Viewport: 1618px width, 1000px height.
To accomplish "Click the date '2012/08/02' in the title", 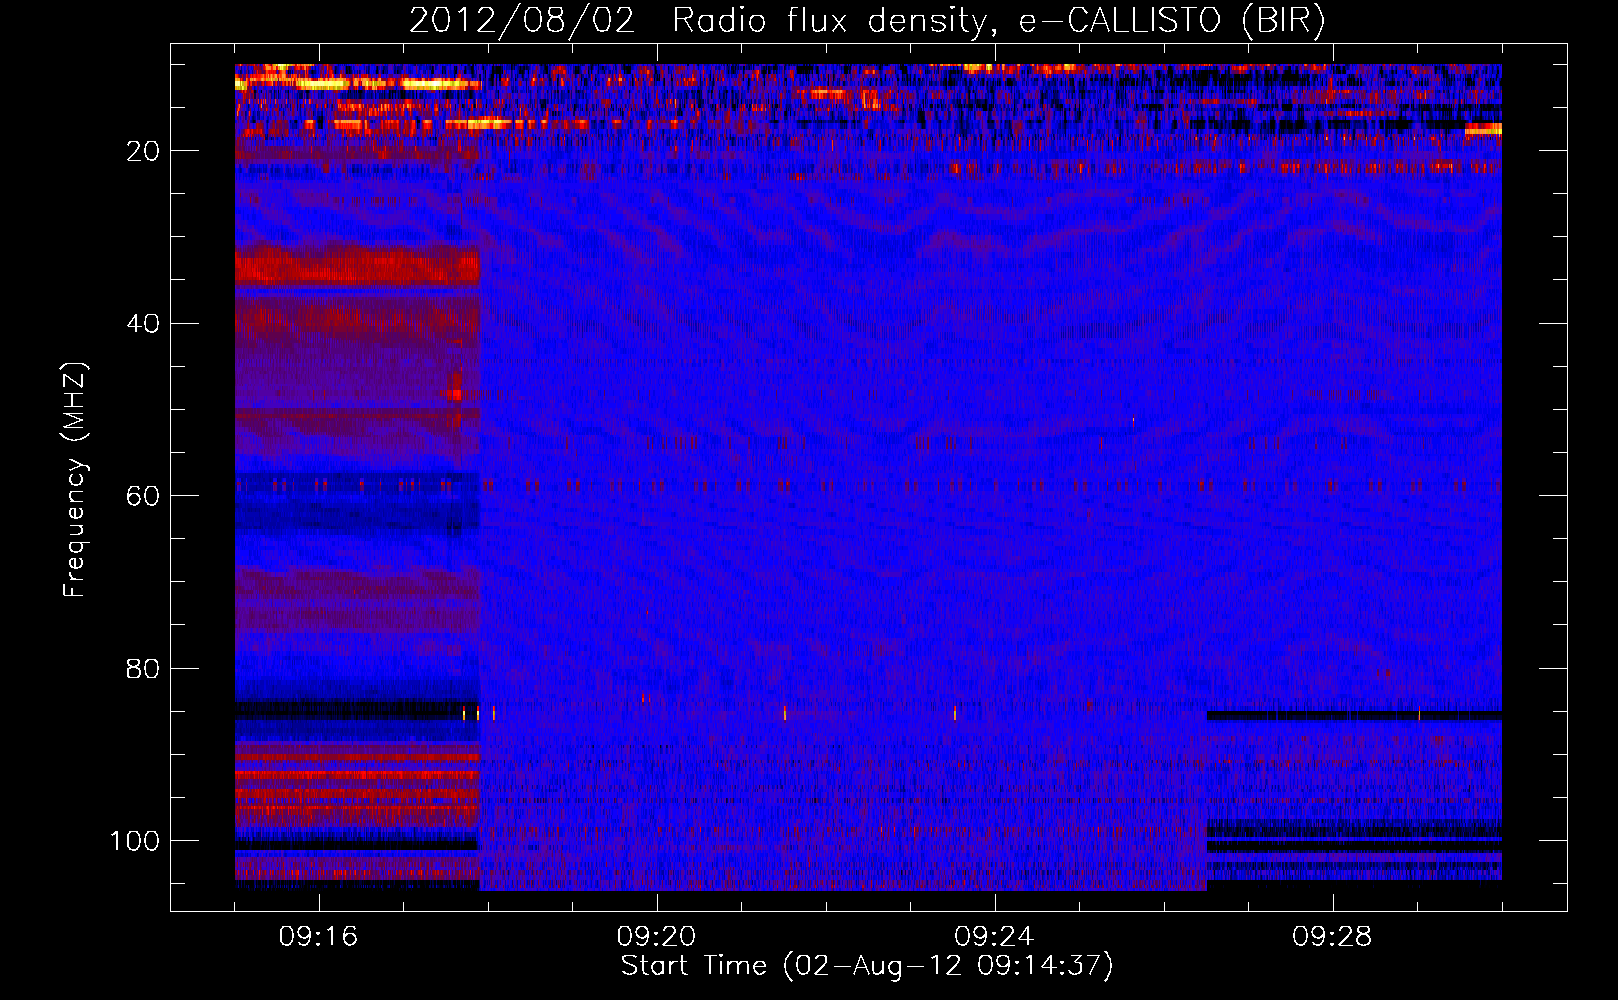I will (x=522, y=21).
